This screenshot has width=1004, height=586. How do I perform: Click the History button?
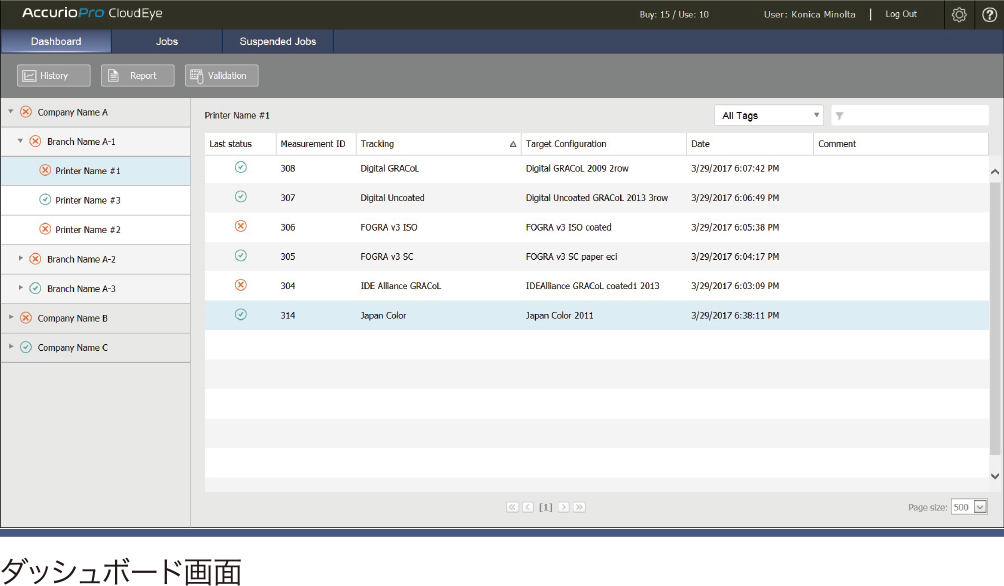click(x=52, y=75)
